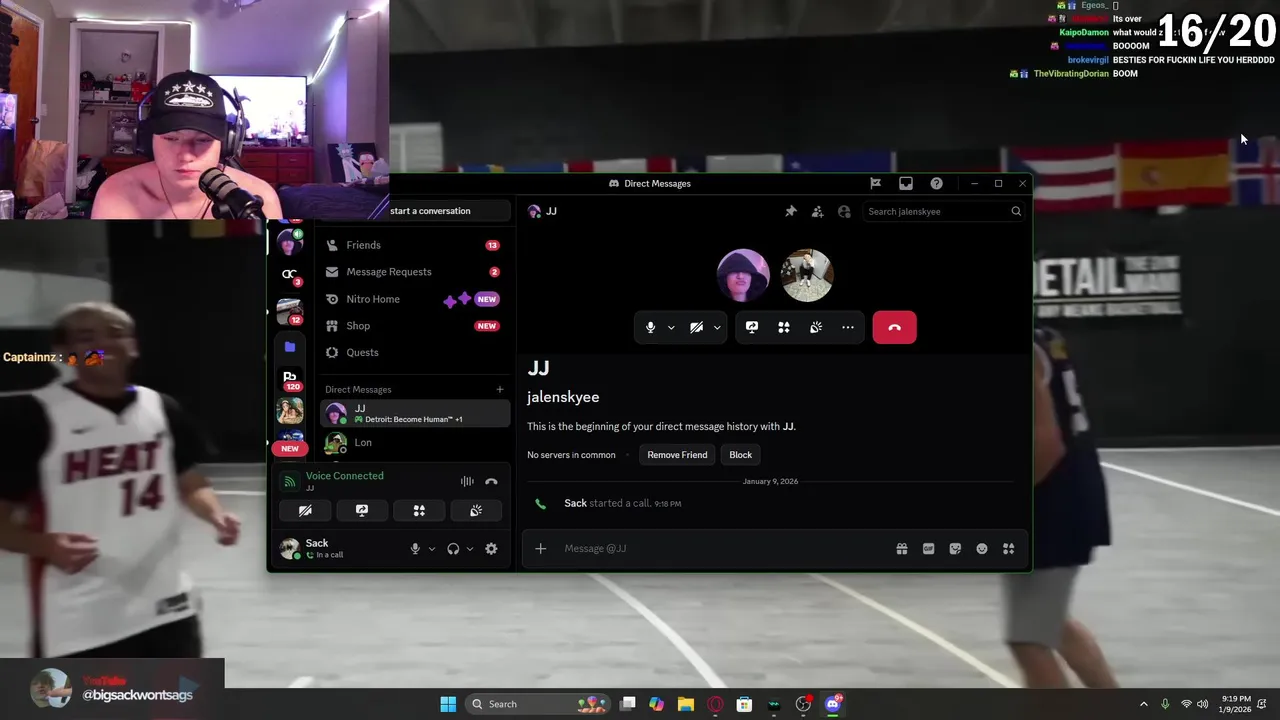Open the GIF picker
Viewport: 1280px width, 720px height.
pos(928,548)
